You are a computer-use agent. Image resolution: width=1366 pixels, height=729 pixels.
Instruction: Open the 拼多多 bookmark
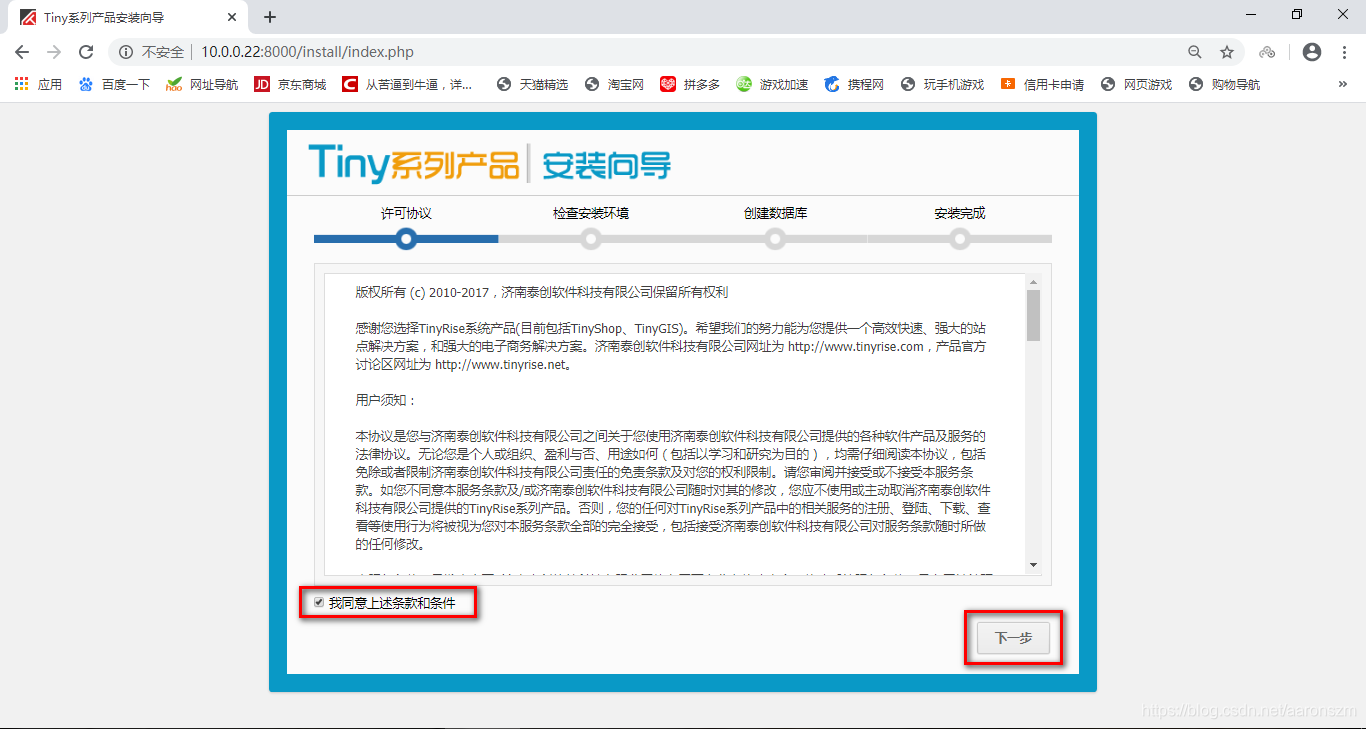690,85
